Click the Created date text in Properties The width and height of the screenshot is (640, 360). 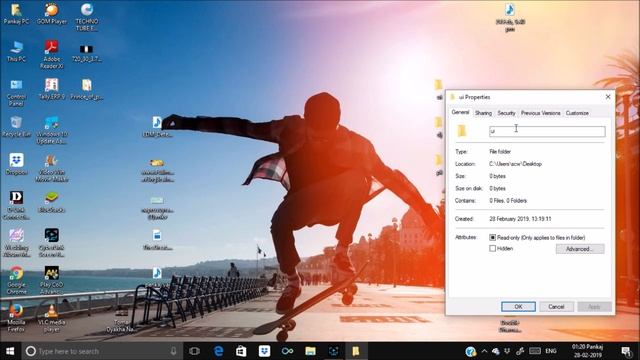pos(520,219)
